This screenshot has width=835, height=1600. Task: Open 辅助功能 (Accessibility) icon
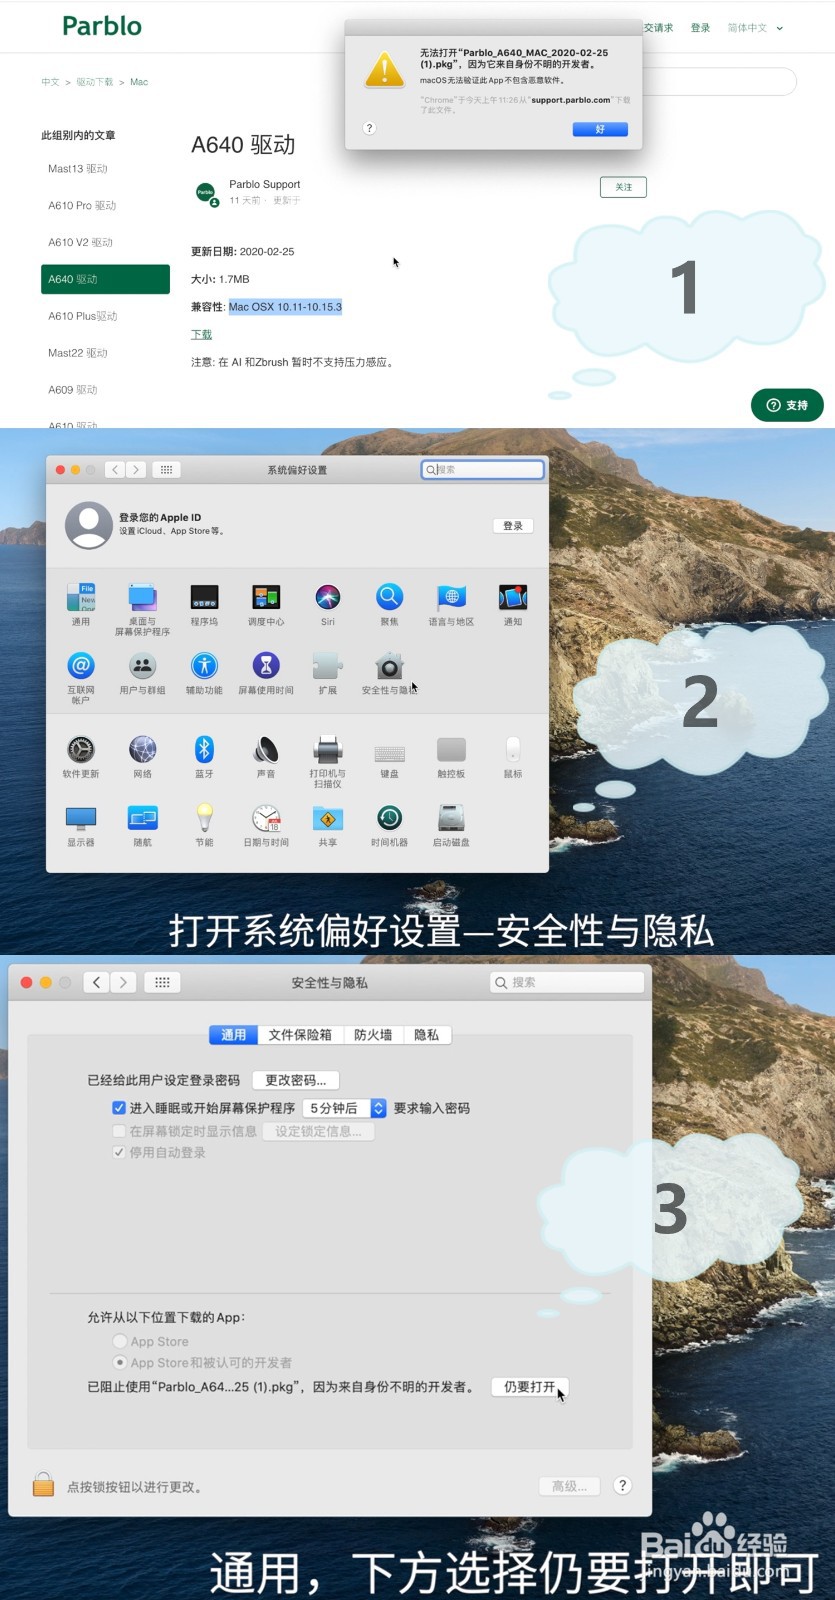click(204, 666)
